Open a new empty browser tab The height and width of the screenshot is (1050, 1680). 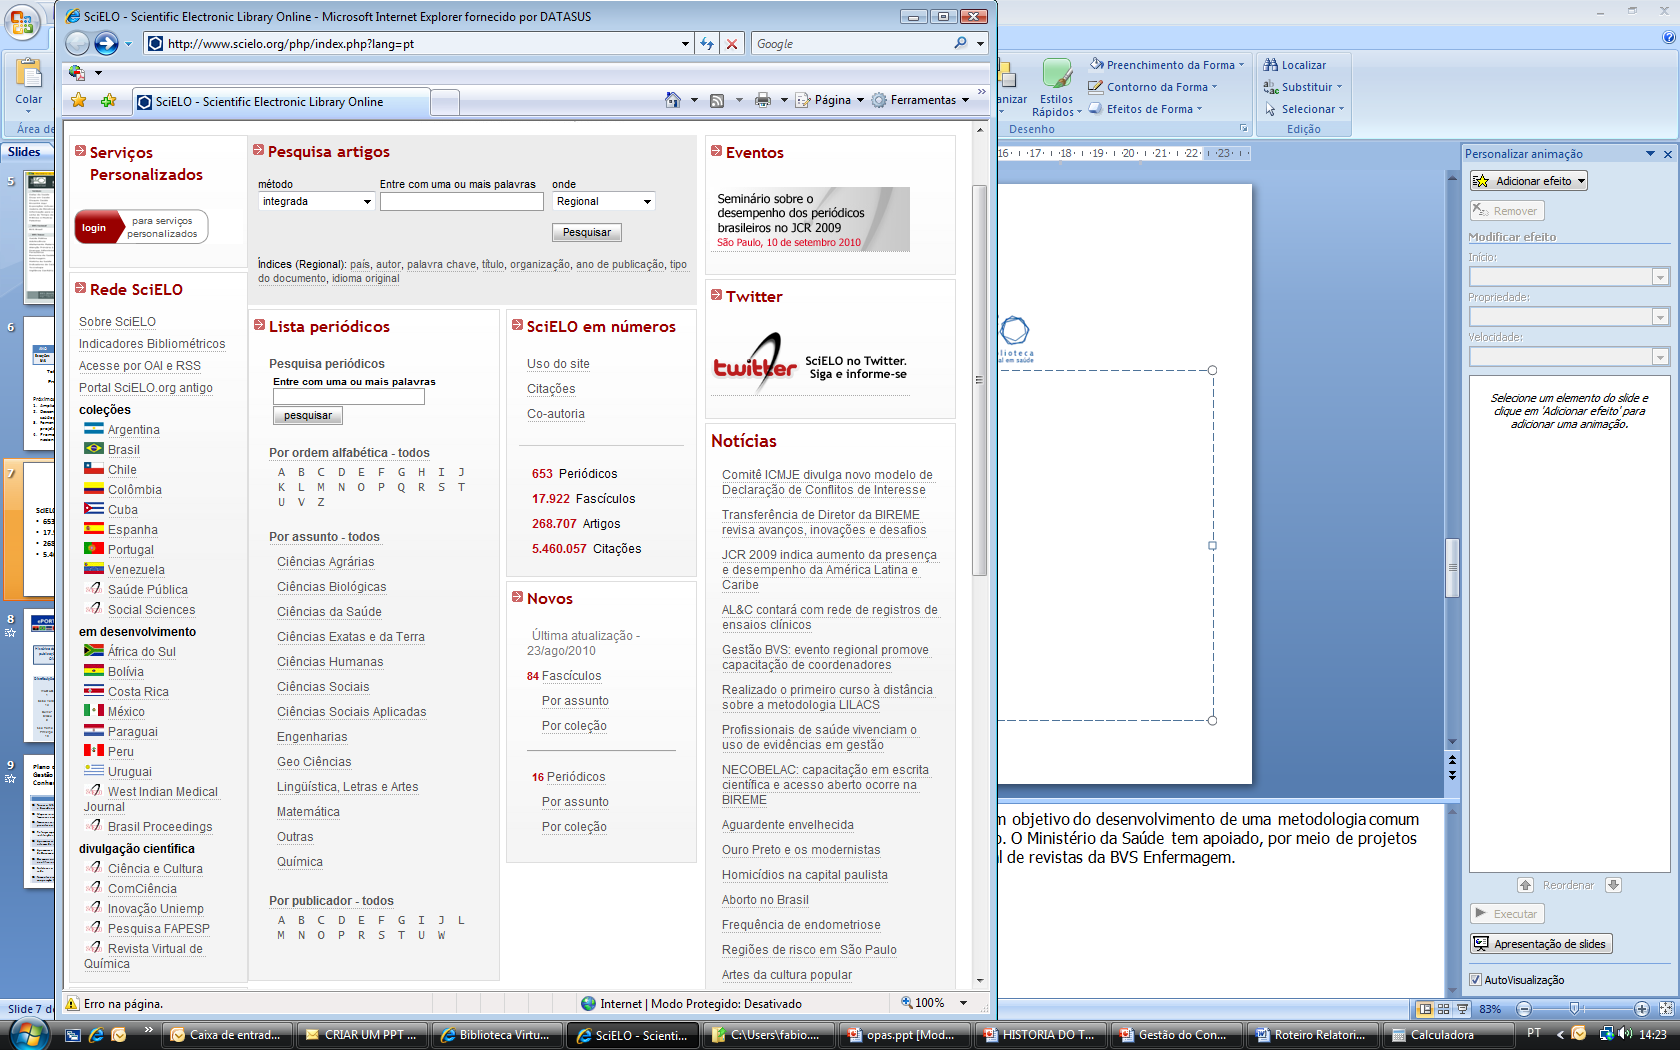pos(445,102)
